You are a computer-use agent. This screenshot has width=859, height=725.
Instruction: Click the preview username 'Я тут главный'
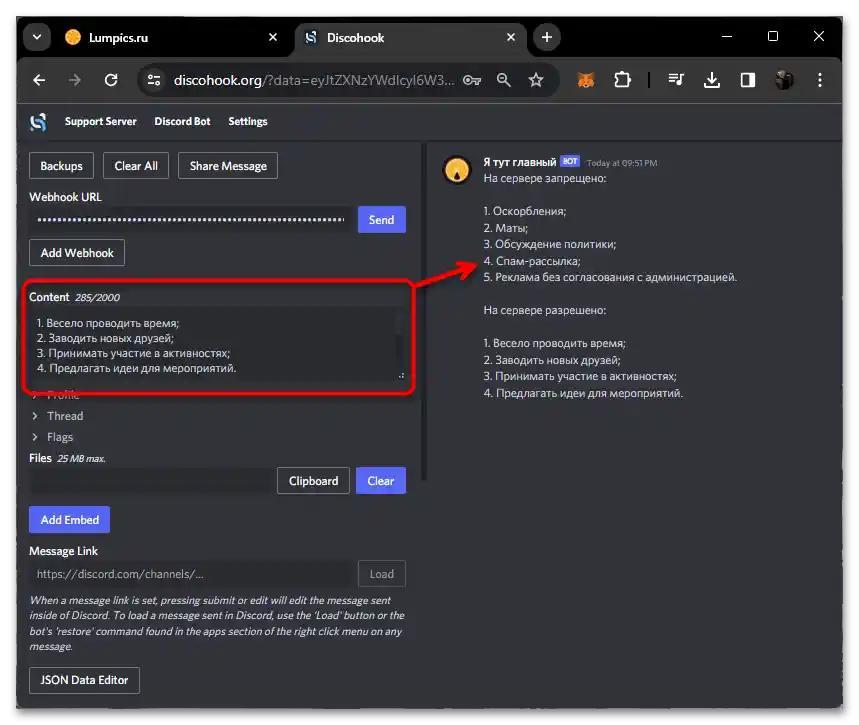click(x=519, y=162)
